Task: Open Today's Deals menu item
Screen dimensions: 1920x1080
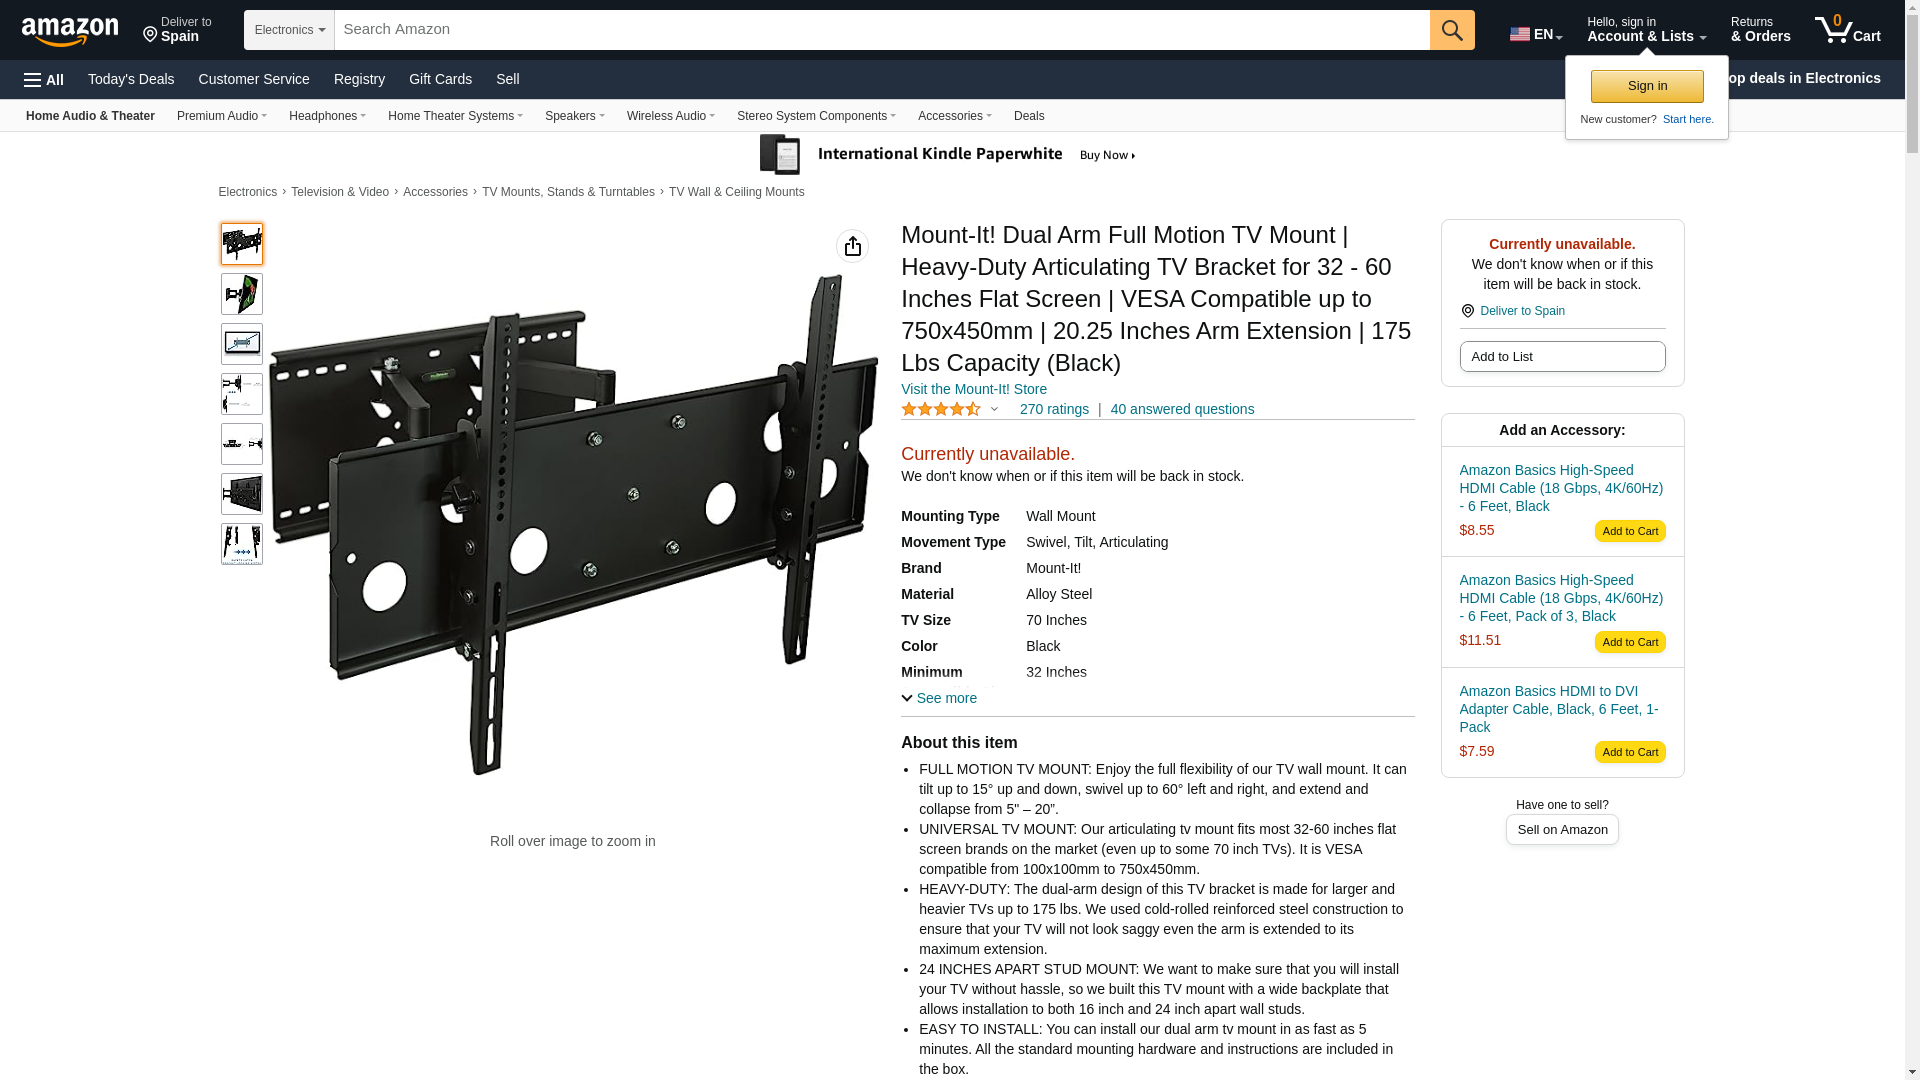Action: pos(131,79)
